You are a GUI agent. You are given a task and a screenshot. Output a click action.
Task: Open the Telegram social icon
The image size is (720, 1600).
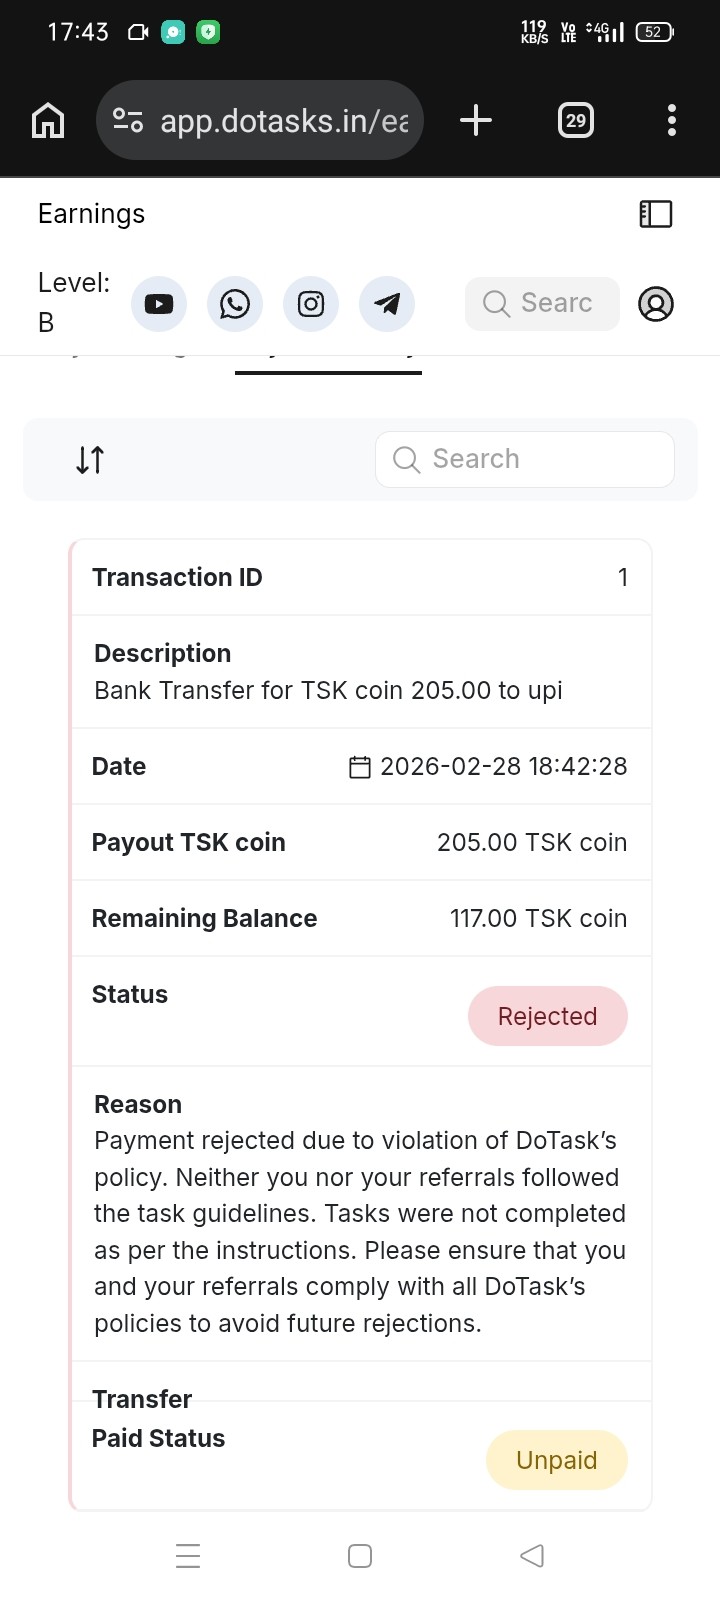pos(387,304)
